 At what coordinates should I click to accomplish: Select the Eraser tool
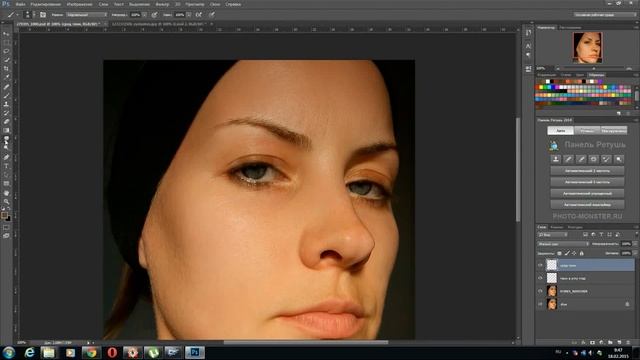(x=6, y=122)
